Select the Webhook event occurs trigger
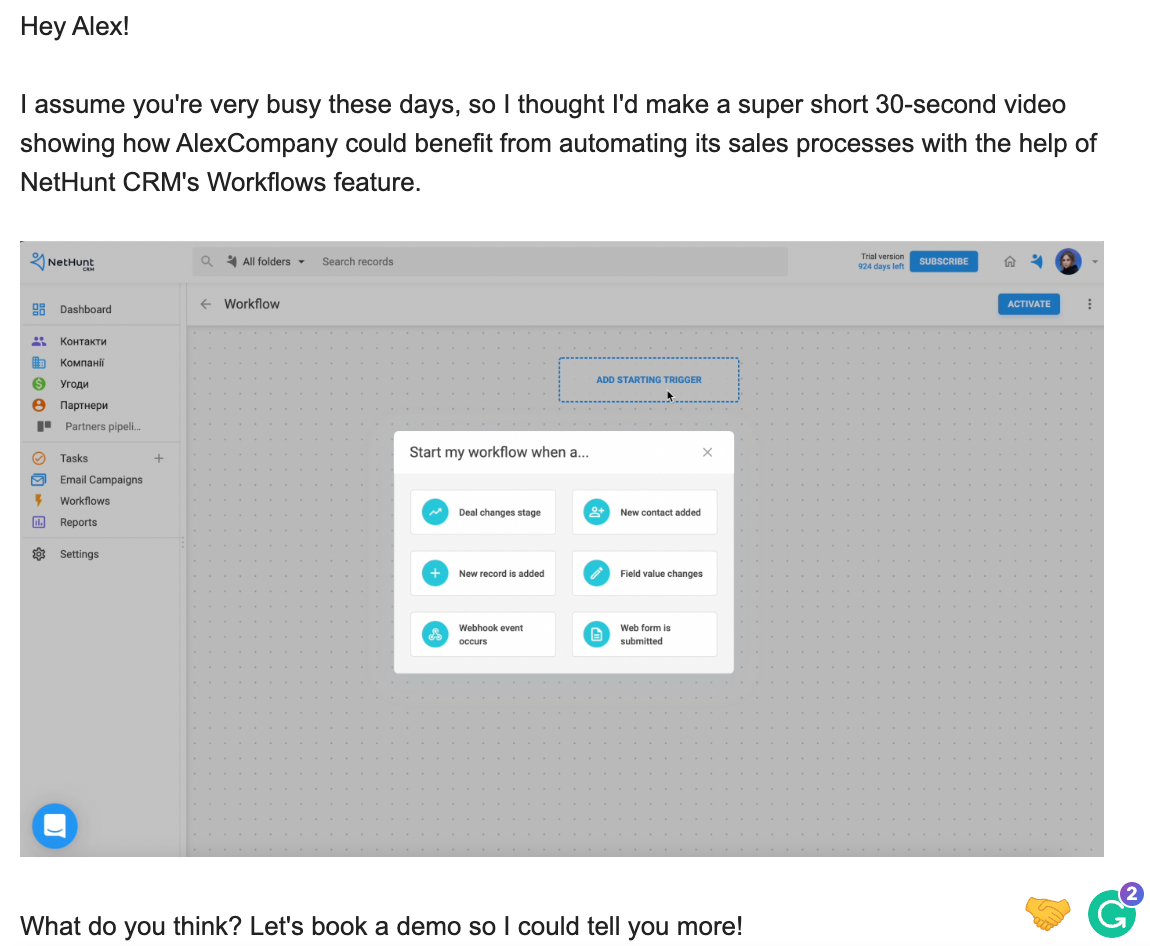Viewport: 1150px width, 946px height. [483, 634]
